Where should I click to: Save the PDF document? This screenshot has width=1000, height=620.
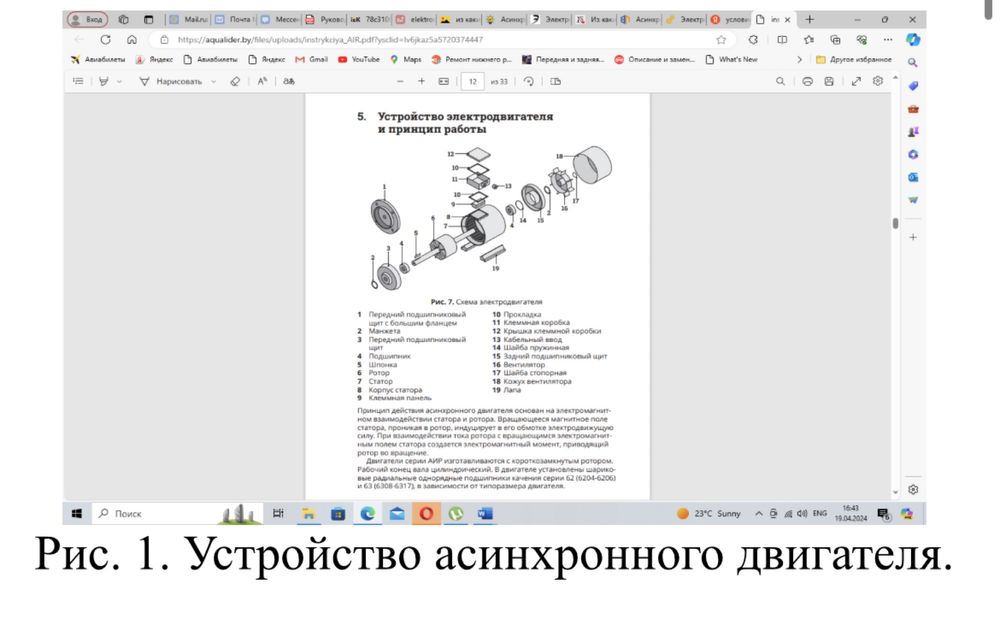[829, 82]
